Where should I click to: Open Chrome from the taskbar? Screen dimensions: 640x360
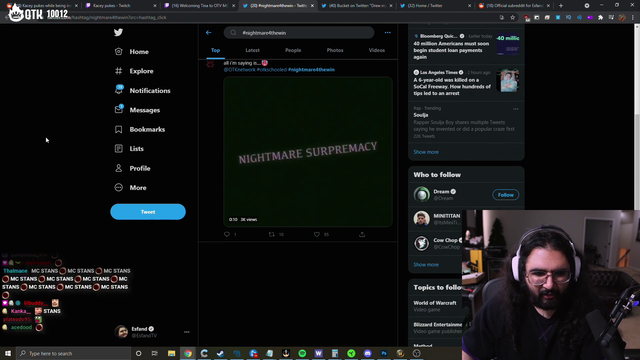click(x=188, y=353)
